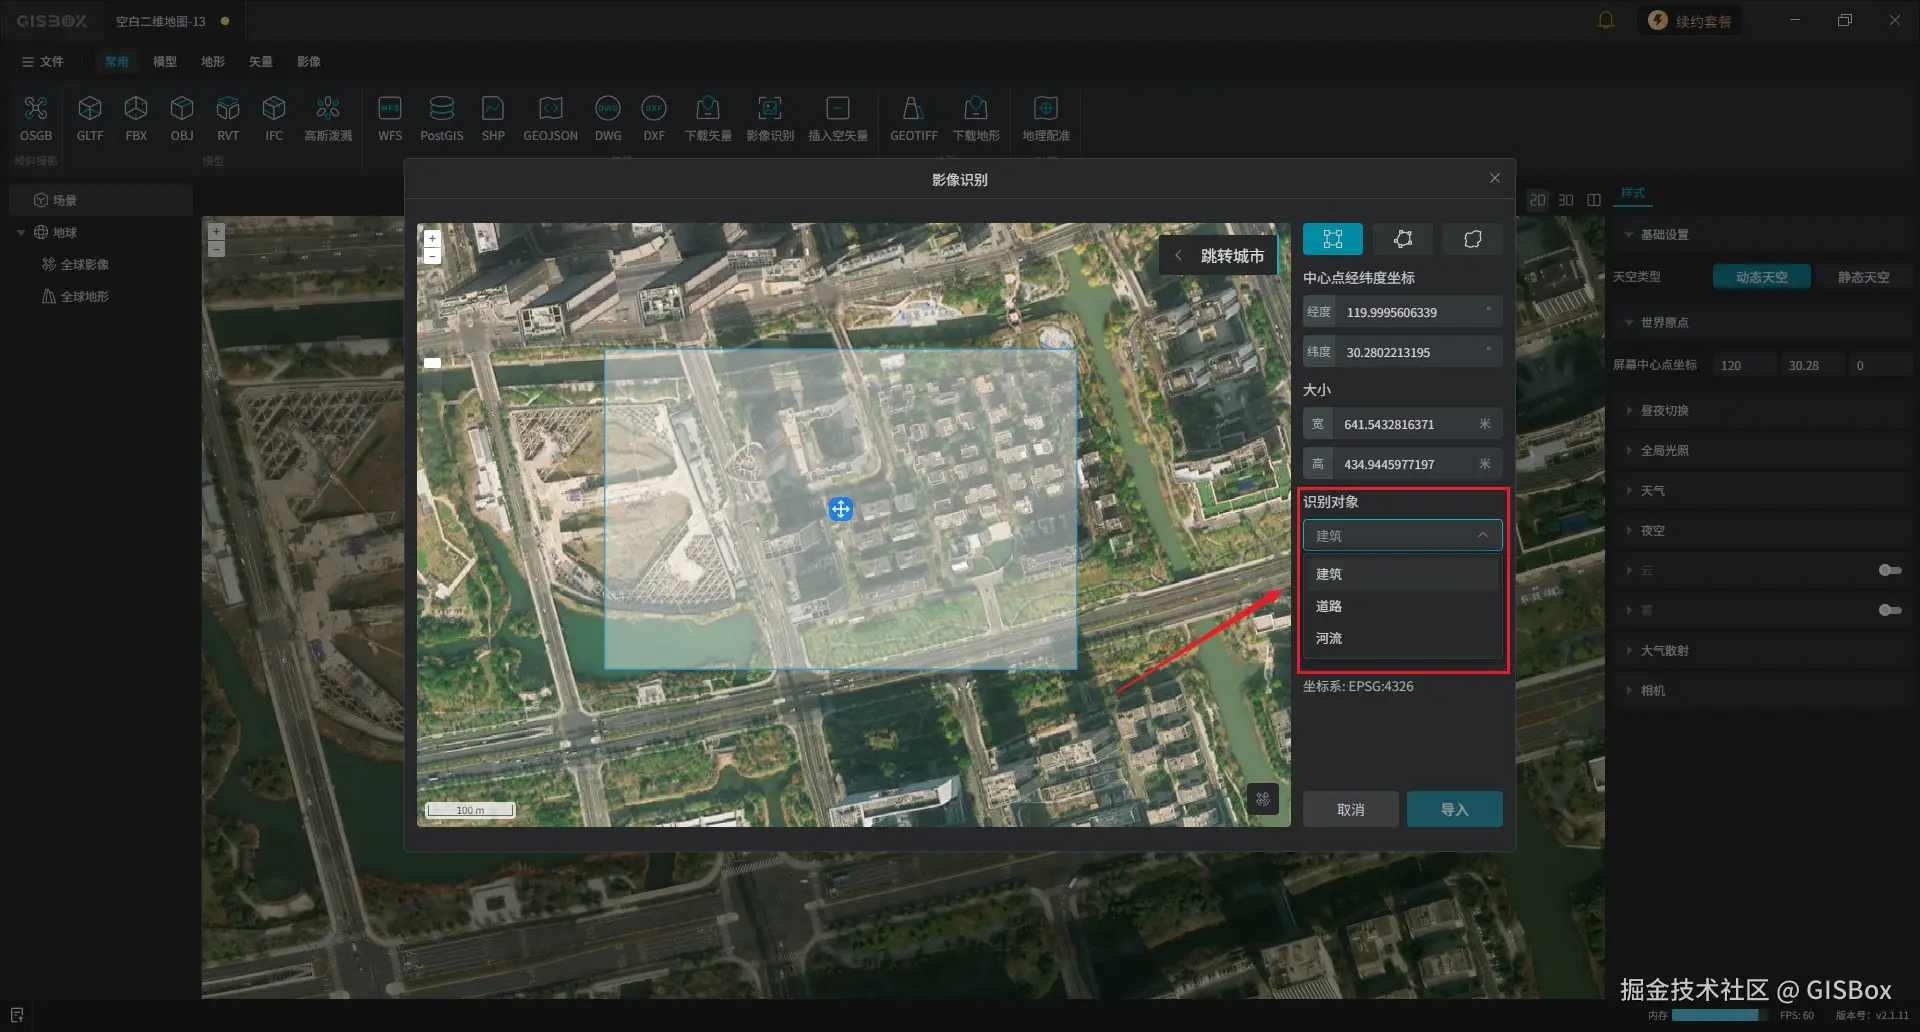Switch to the 矢量 ribbon tab
The image size is (1920, 1032).
click(260, 61)
